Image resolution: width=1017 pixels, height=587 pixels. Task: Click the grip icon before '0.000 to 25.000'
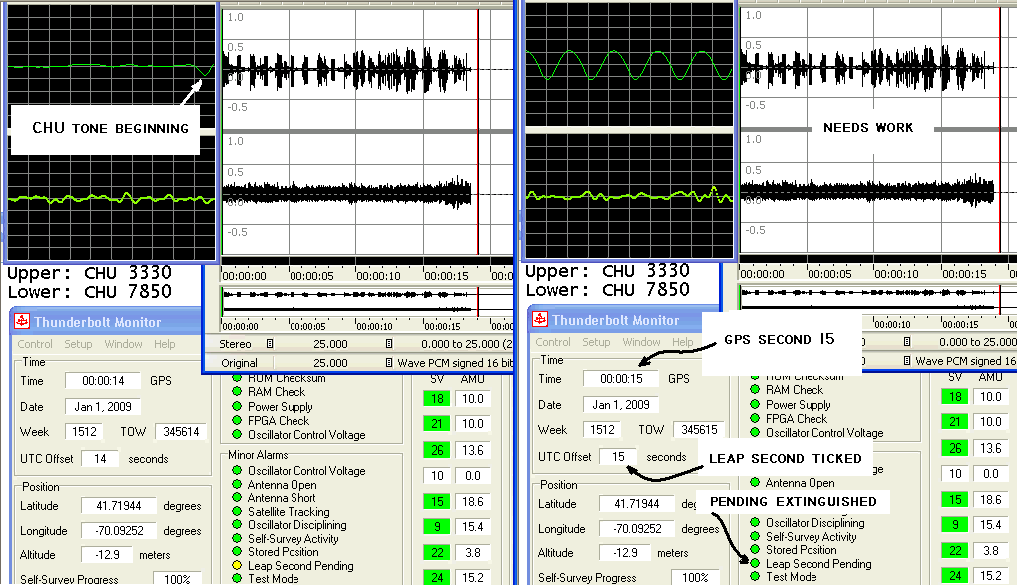[x=389, y=344]
